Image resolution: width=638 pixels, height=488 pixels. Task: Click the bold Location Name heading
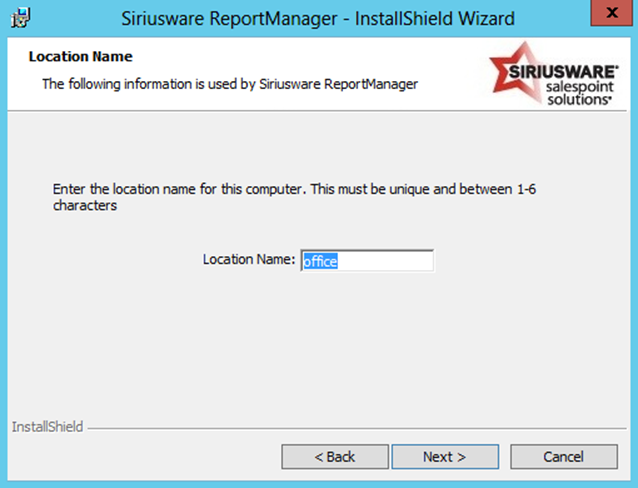coord(81,57)
